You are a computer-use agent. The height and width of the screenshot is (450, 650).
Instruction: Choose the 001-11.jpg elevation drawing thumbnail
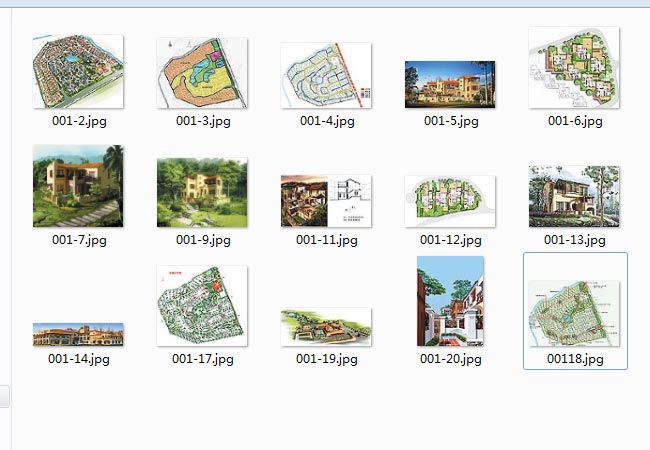coord(326,200)
